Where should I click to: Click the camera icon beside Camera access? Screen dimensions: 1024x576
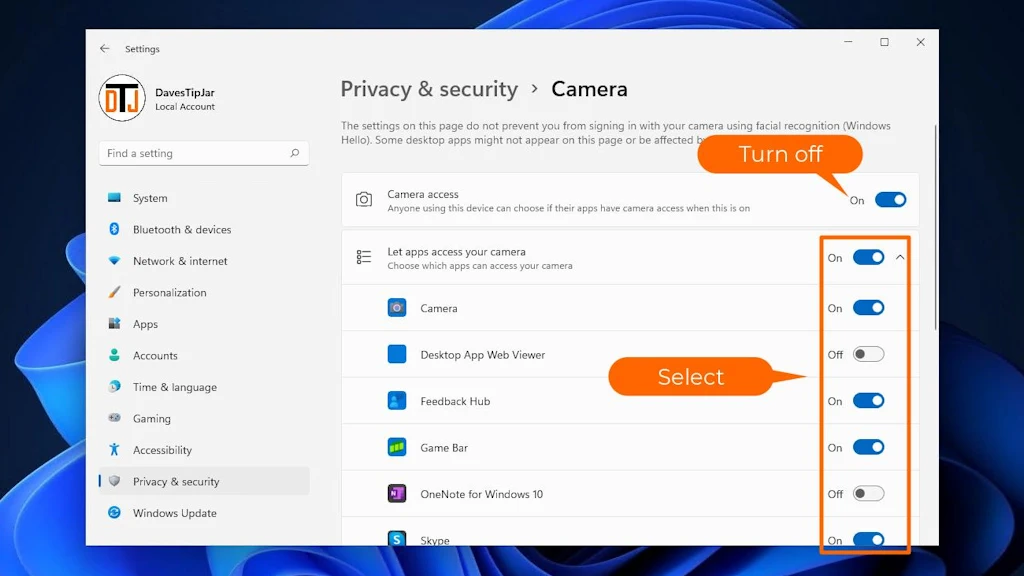pyautogui.click(x=364, y=199)
